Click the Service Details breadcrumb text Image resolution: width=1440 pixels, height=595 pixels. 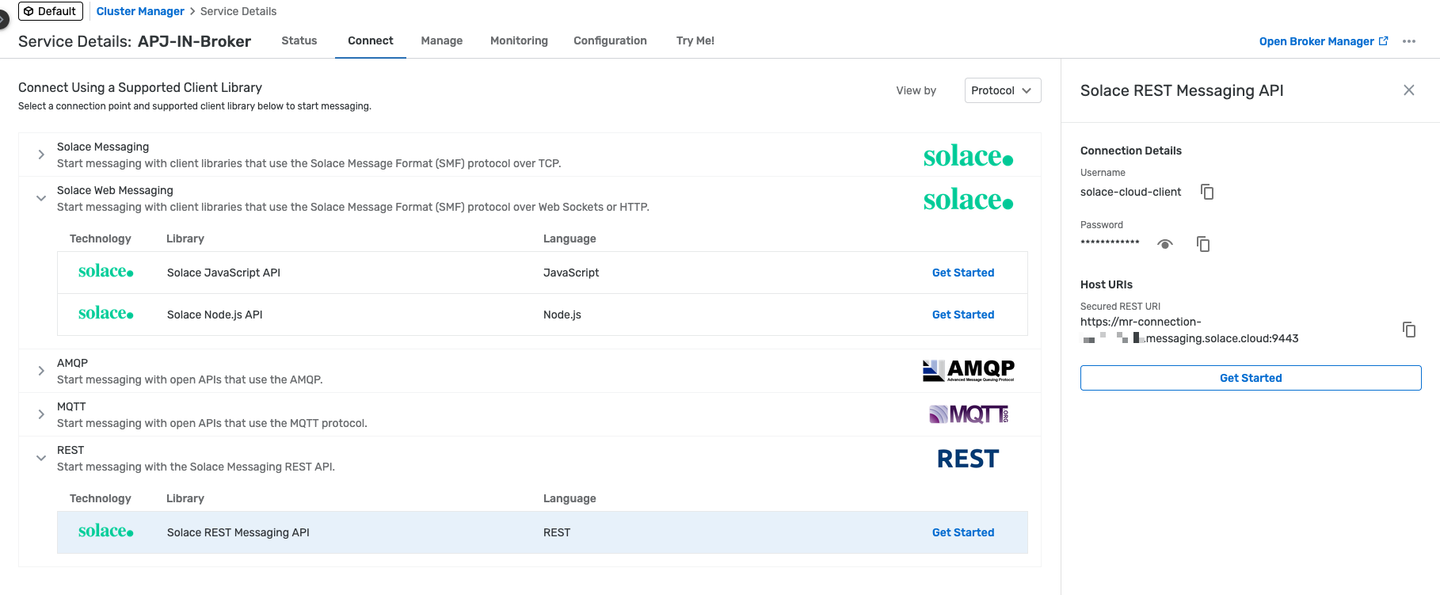238,11
